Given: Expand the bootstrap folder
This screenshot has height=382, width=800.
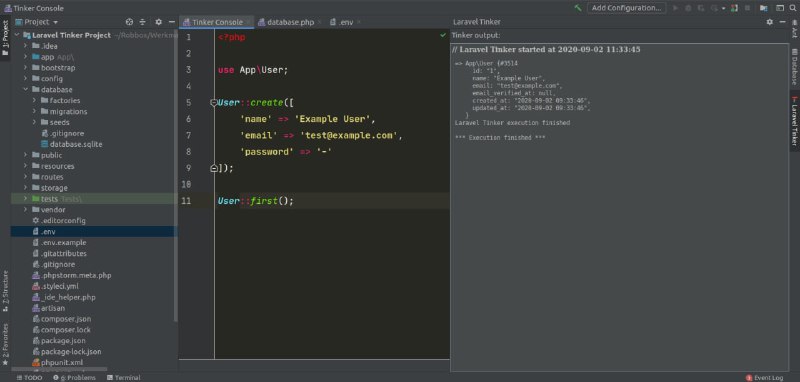Looking at the screenshot, I should pyautogui.click(x=26, y=68).
